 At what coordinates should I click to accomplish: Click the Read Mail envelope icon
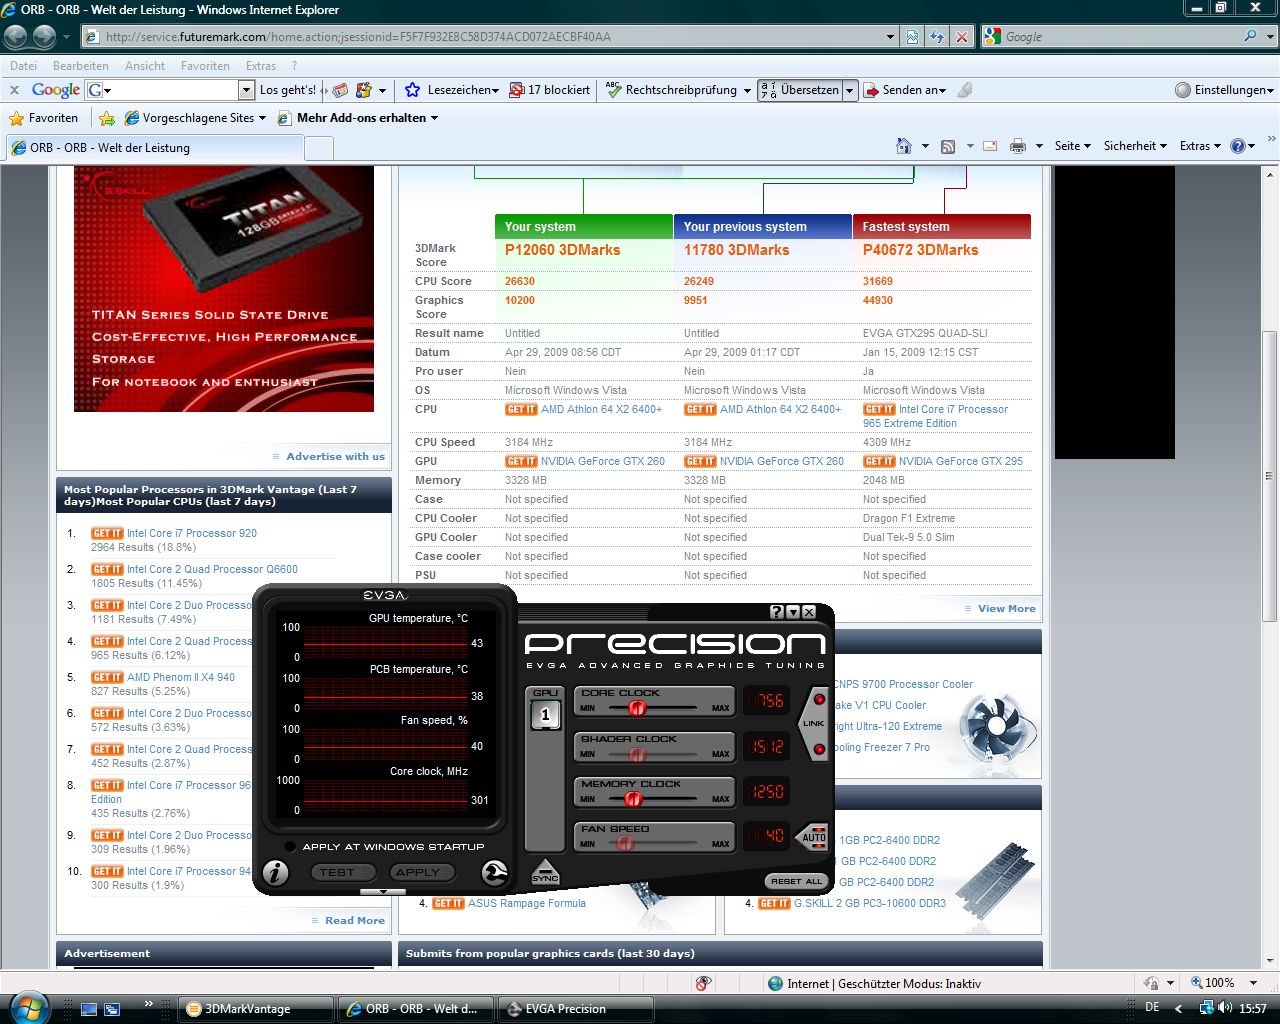tap(990, 146)
